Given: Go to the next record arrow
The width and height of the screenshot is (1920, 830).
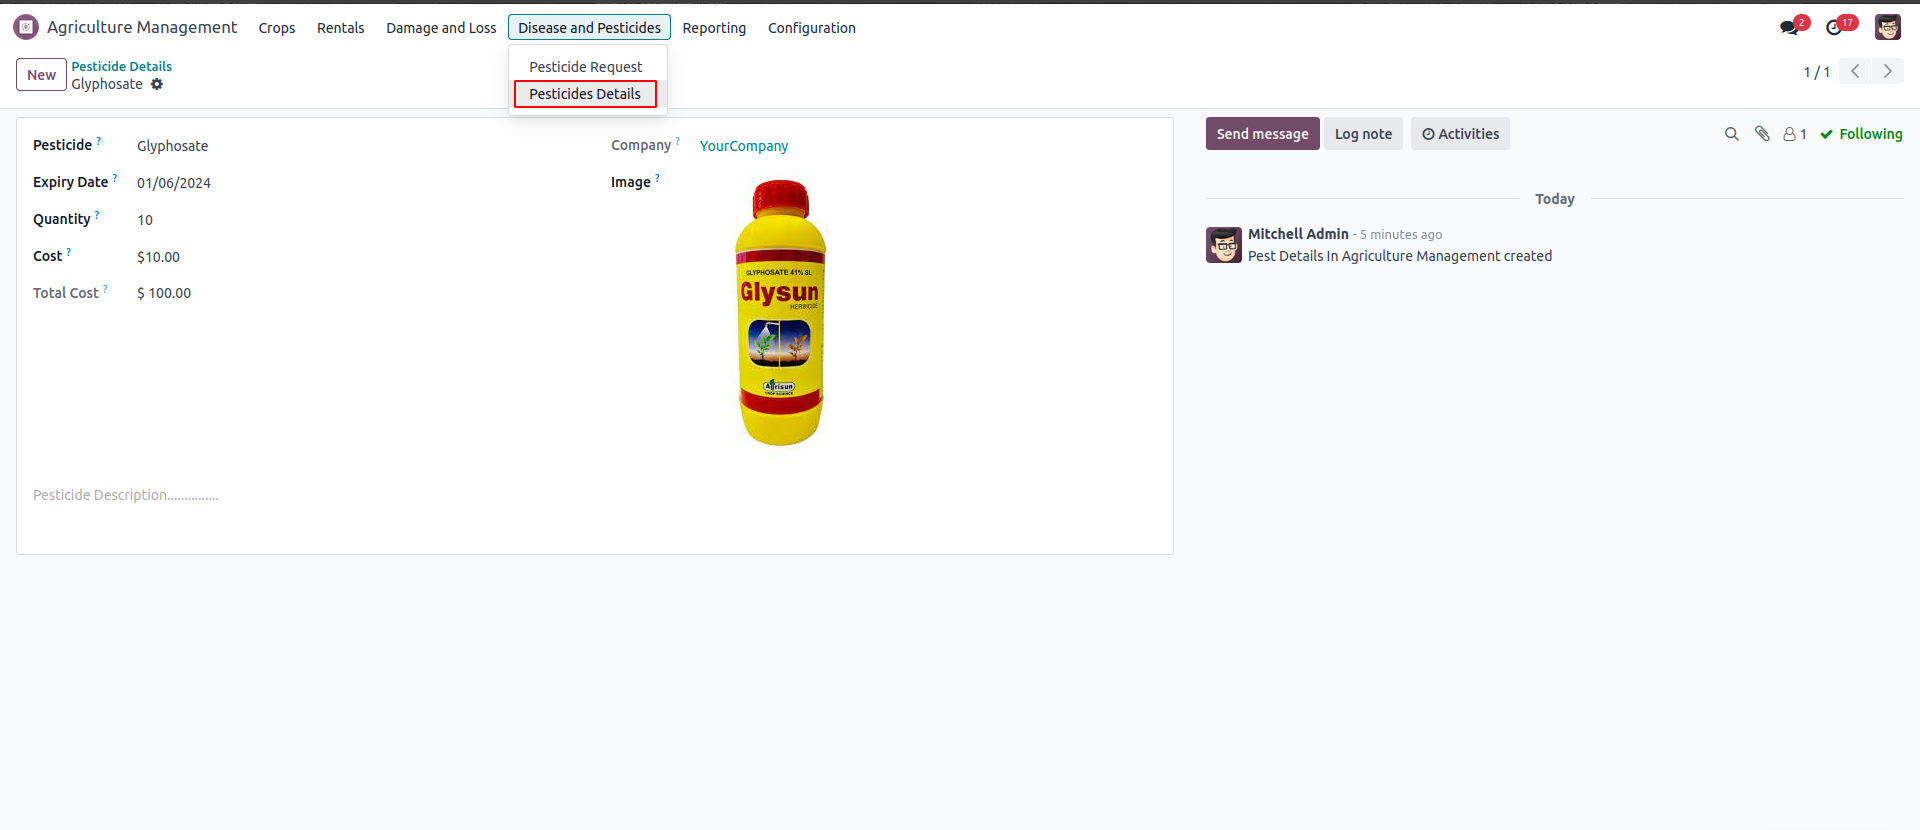Looking at the screenshot, I should click(x=1888, y=71).
